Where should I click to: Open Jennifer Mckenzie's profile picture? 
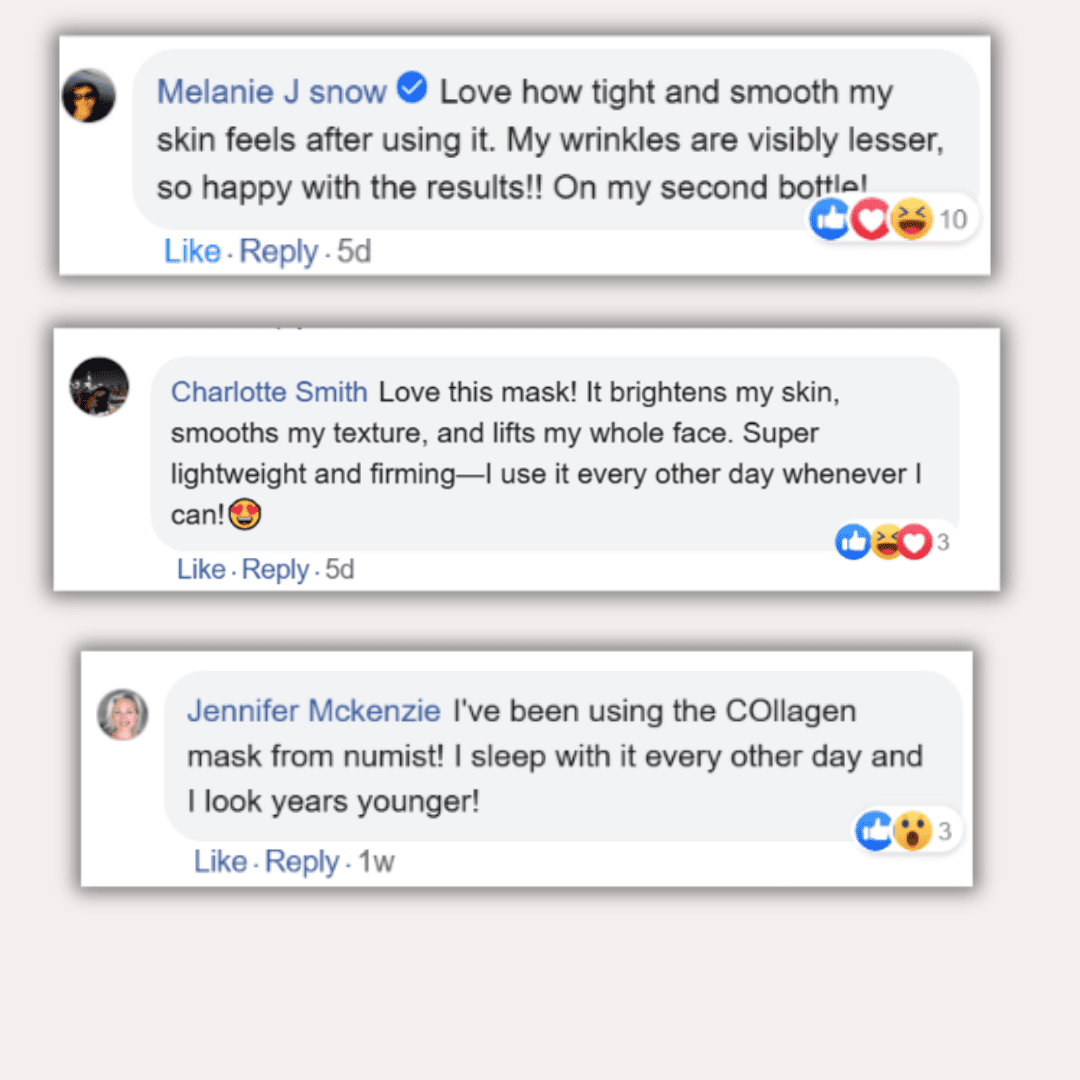click(122, 715)
